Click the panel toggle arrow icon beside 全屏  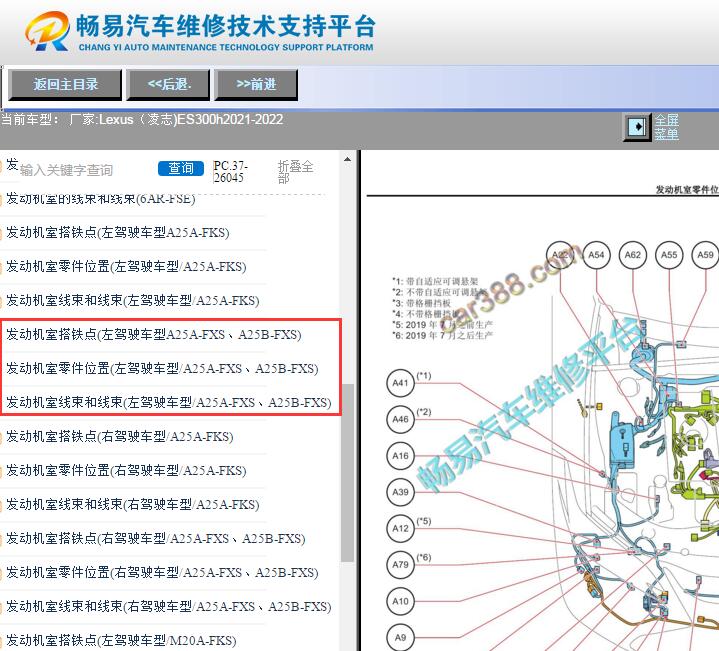[x=637, y=127]
